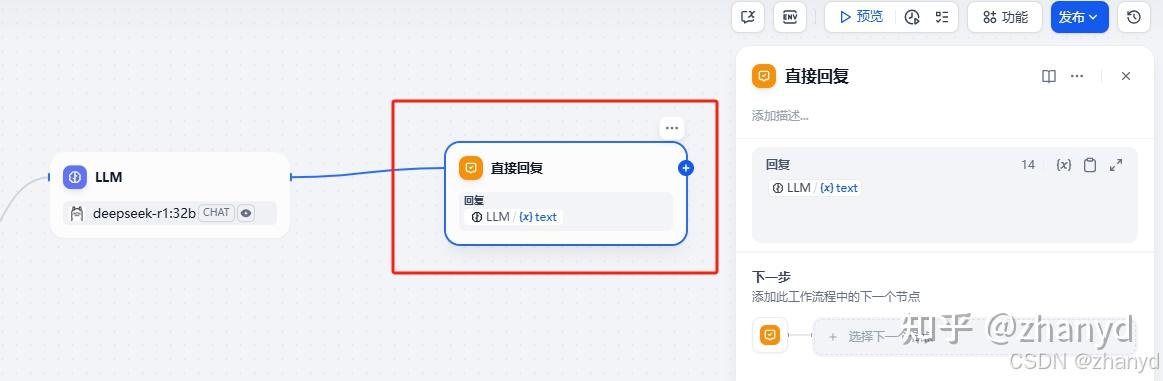Viewport: 1163px width, 381px height.
Task: Open the ENV environment variables icon
Action: pos(789,17)
